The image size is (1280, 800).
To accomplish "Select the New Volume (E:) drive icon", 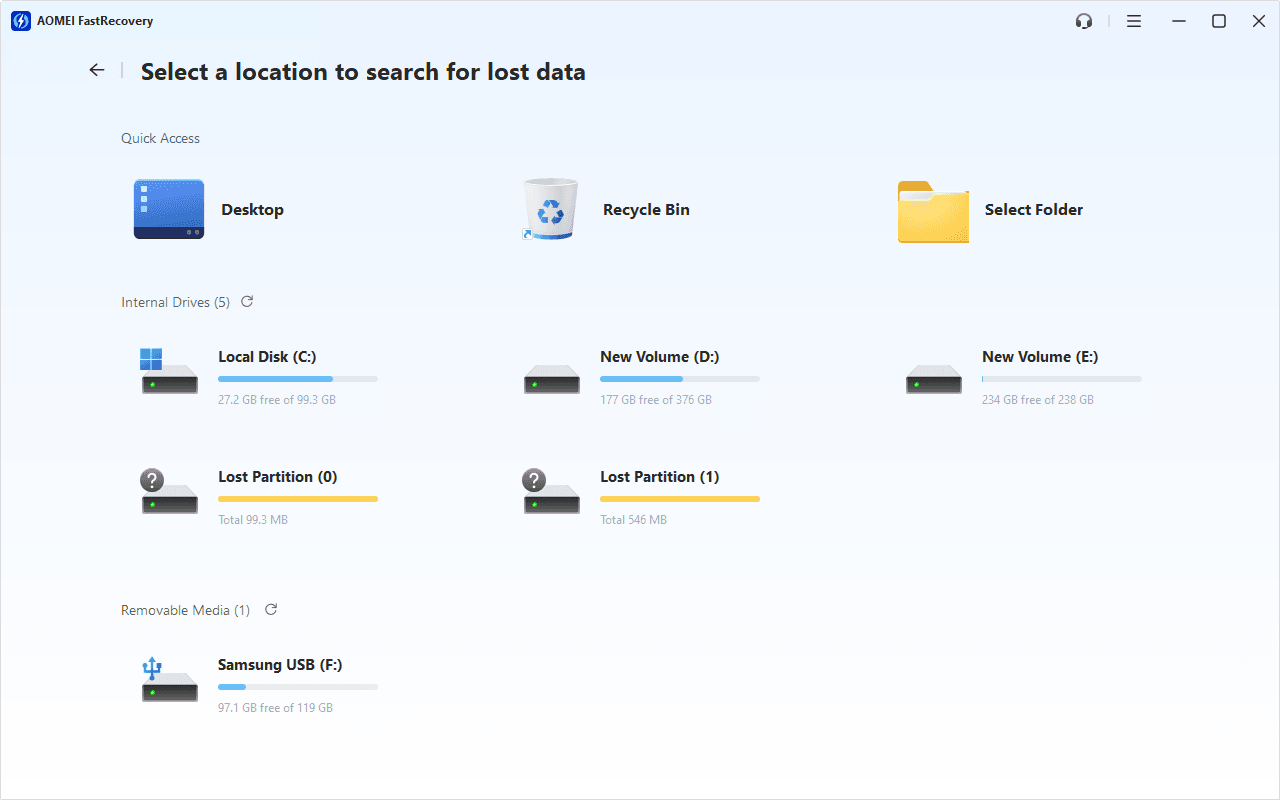I will pos(933,378).
